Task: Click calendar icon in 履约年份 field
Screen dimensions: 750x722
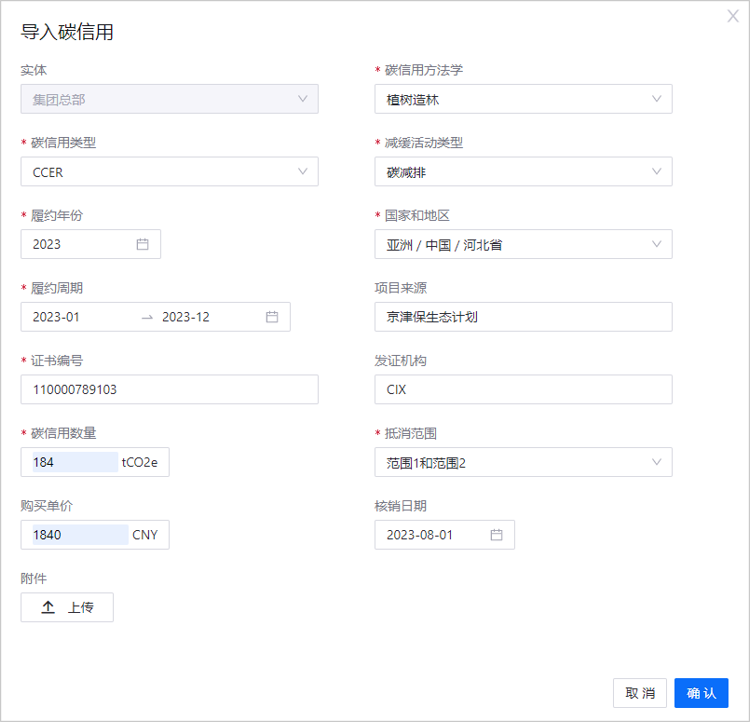Action: pyautogui.click(x=143, y=244)
